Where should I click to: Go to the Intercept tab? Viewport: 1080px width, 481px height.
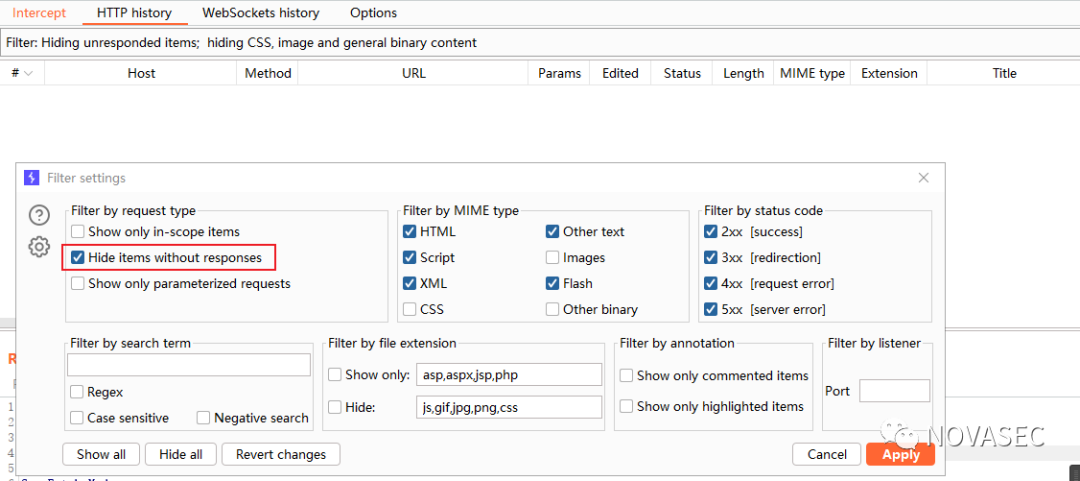[x=39, y=13]
